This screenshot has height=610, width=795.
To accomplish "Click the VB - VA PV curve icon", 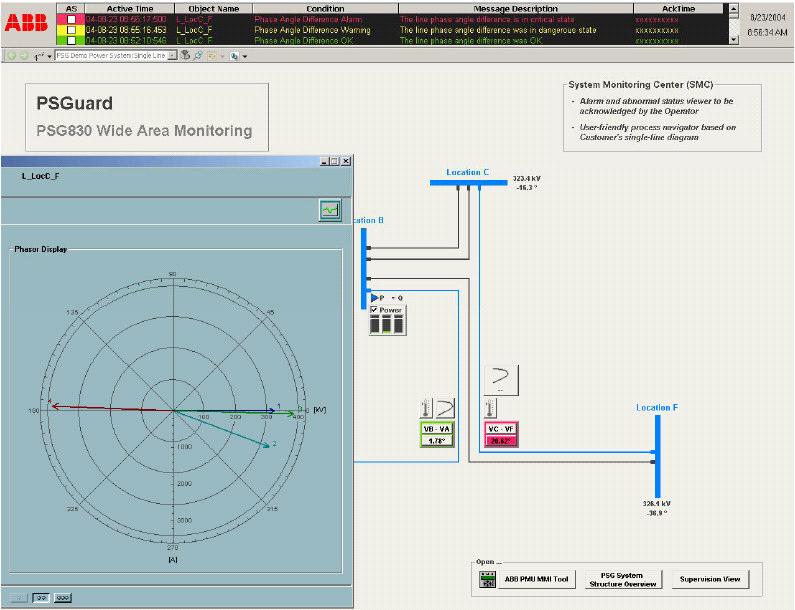I will pos(445,408).
